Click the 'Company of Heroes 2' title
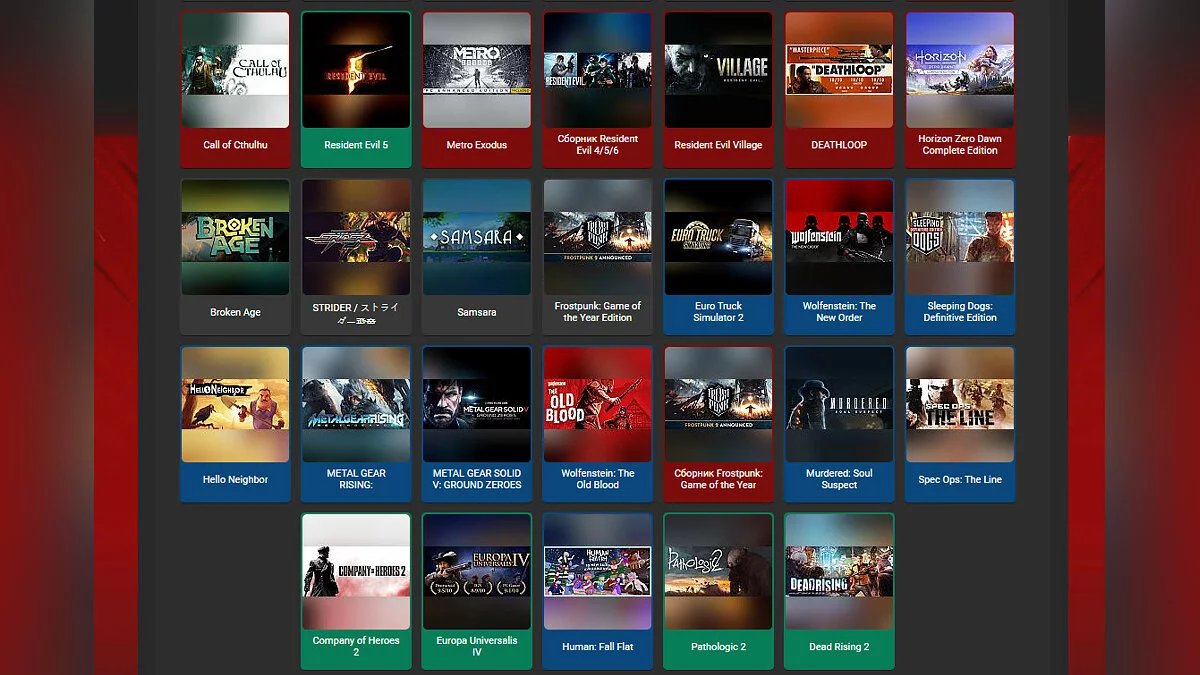1200x675 pixels. [x=356, y=646]
